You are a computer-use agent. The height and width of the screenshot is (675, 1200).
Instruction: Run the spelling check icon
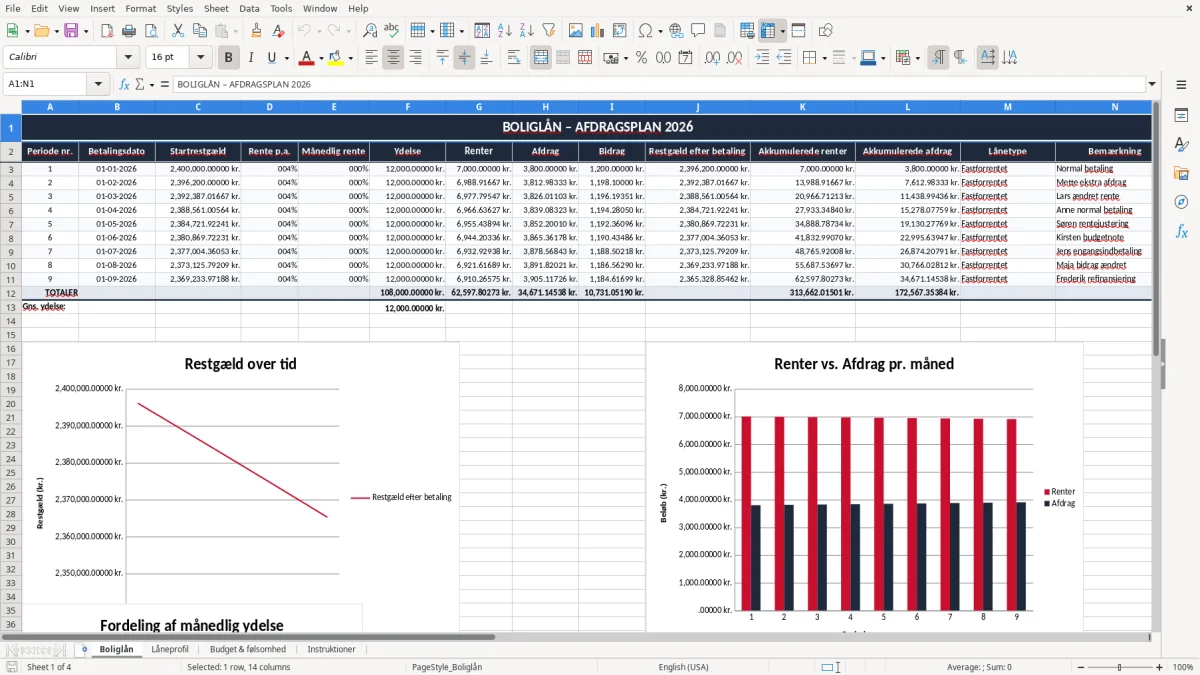pos(391,31)
